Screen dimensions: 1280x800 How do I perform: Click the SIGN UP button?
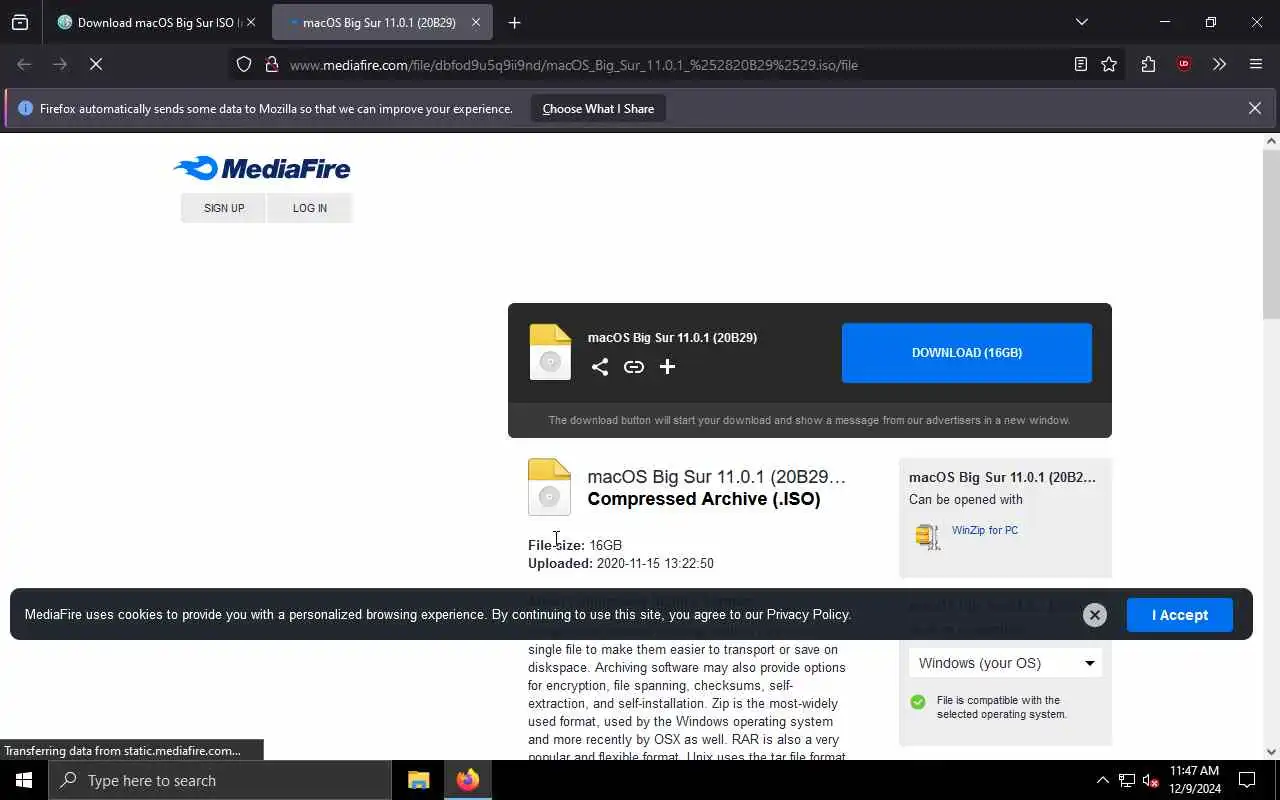pos(224,208)
